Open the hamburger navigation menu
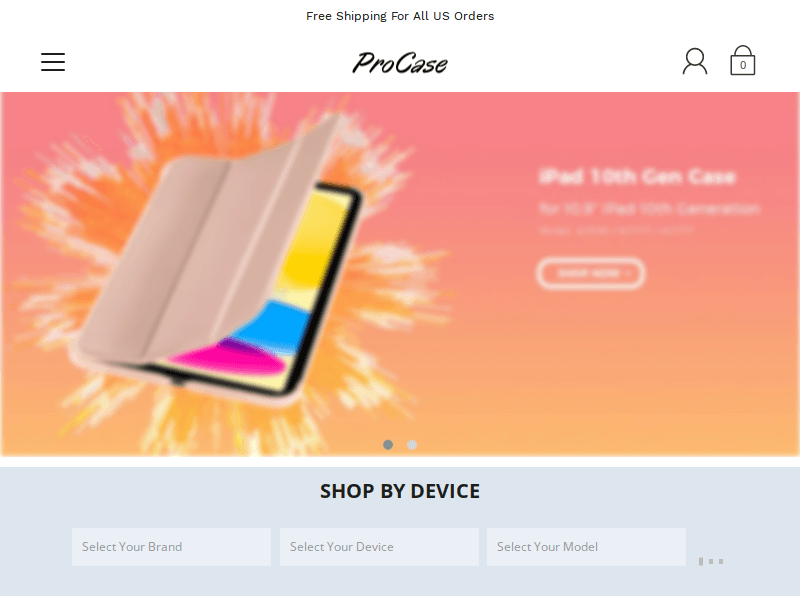The image size is (800, 600). pos(53,62)
